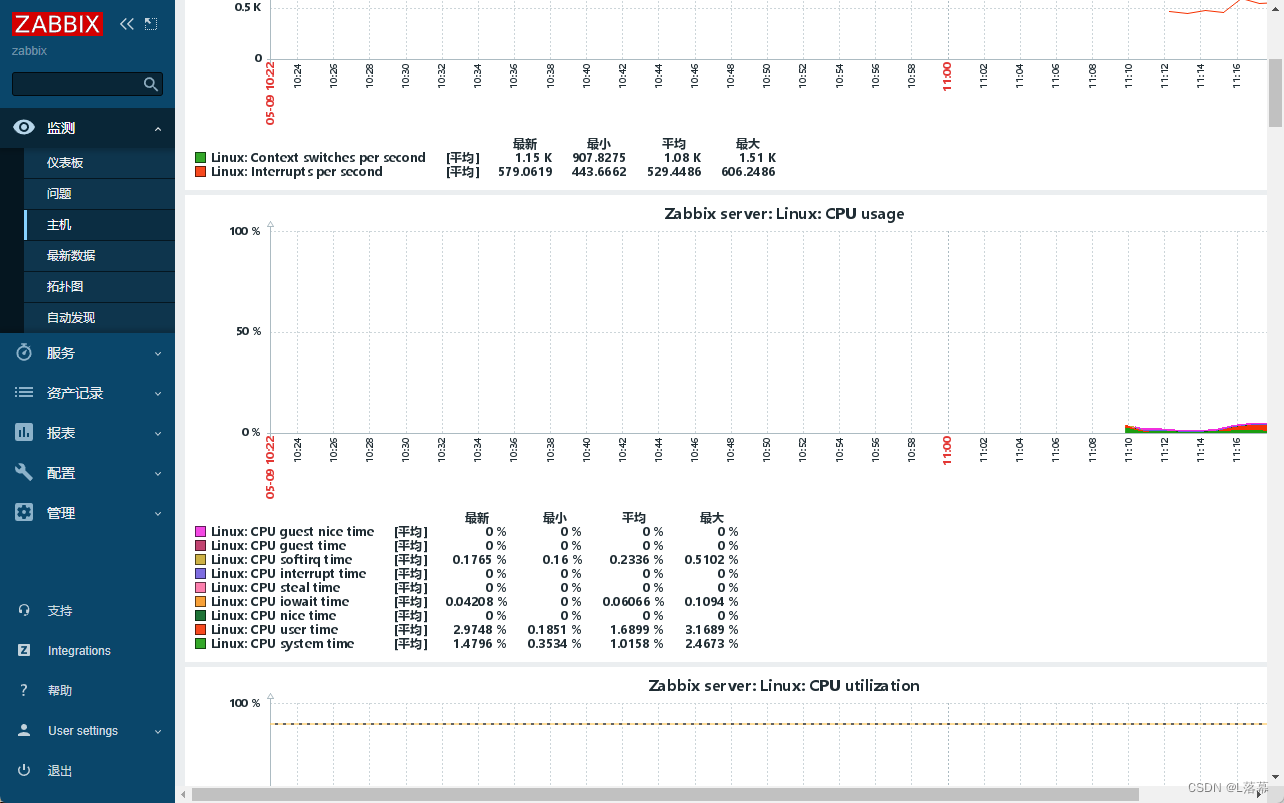Click the power icon for 退出
This screenshot has width=1284, height=803.
(x=24, y=770)
